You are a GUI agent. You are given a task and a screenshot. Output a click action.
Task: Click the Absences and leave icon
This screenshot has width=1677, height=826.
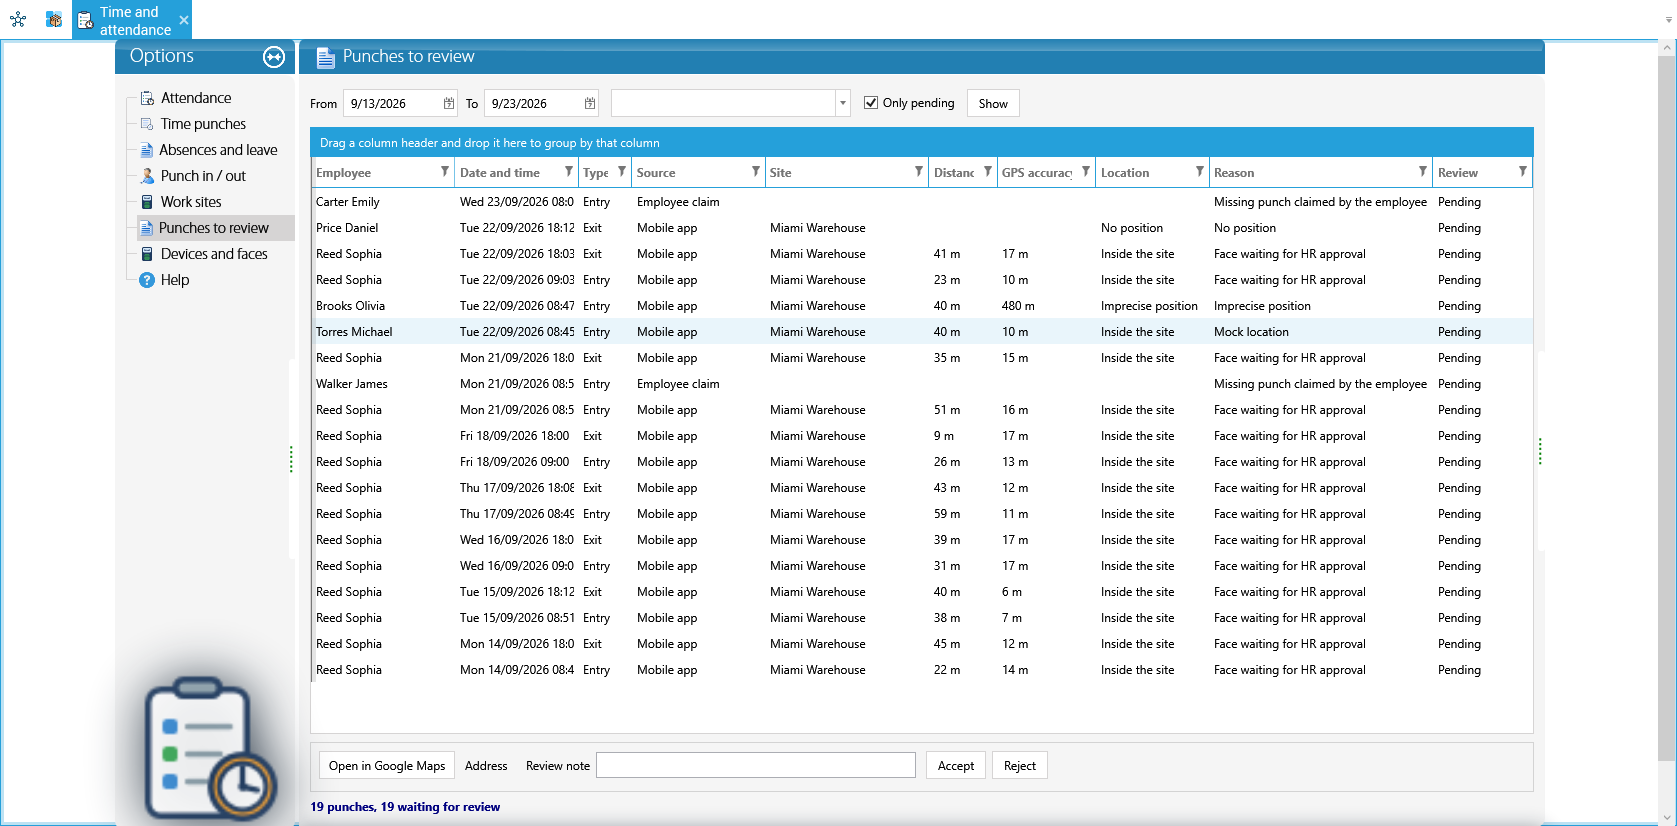coord(147,150)
